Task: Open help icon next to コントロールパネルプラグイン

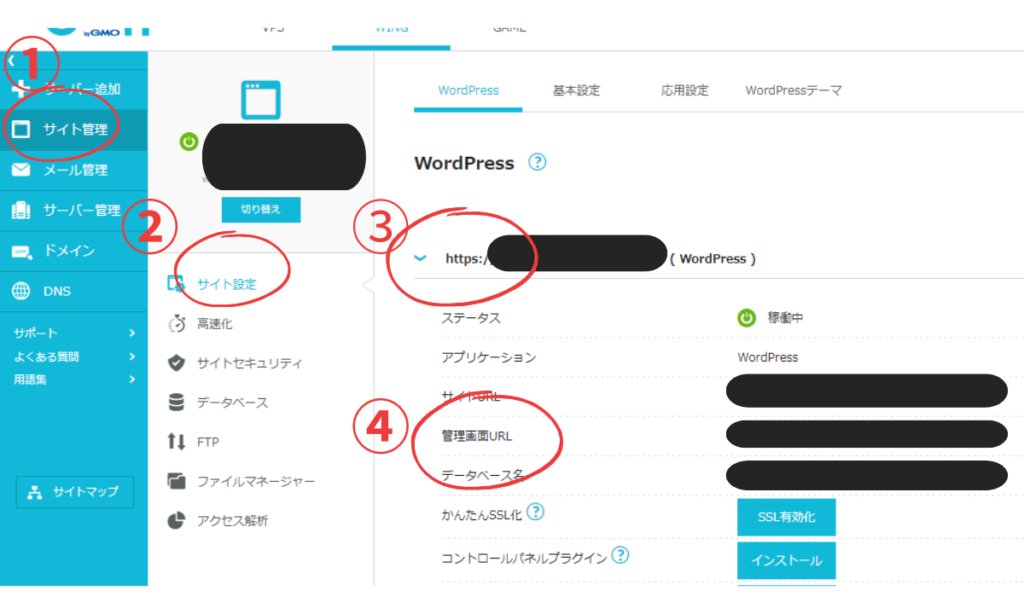Action: coord(620,555)
